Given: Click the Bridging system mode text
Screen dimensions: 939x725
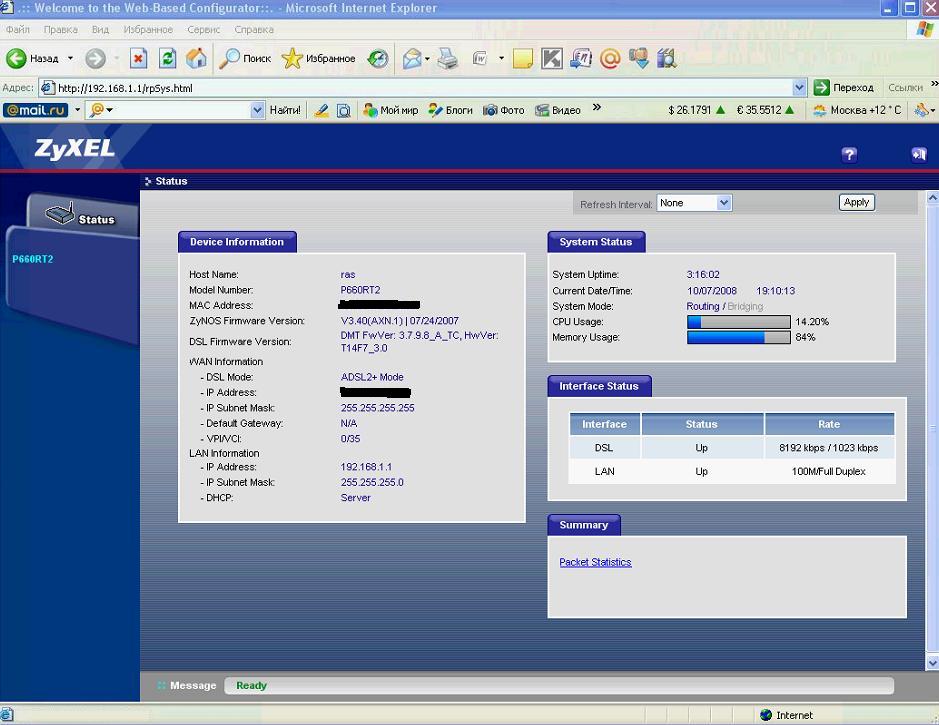Looking at the screenshot, I should tap(745, 307).
